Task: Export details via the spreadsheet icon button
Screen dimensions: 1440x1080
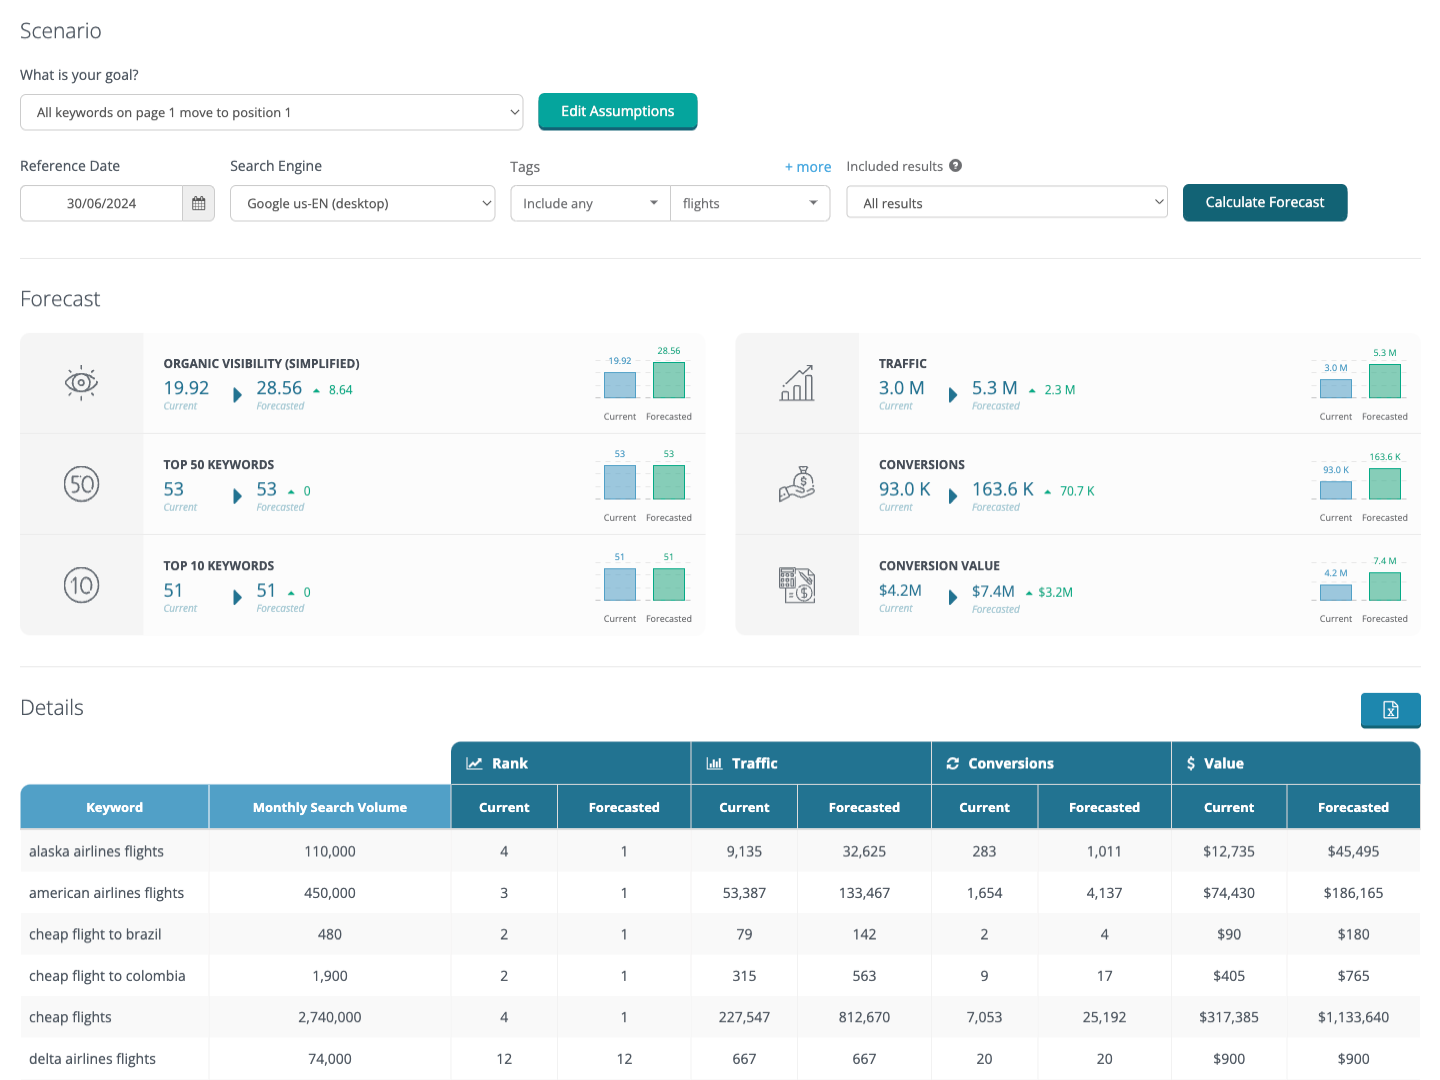Action: point(1390,710)
